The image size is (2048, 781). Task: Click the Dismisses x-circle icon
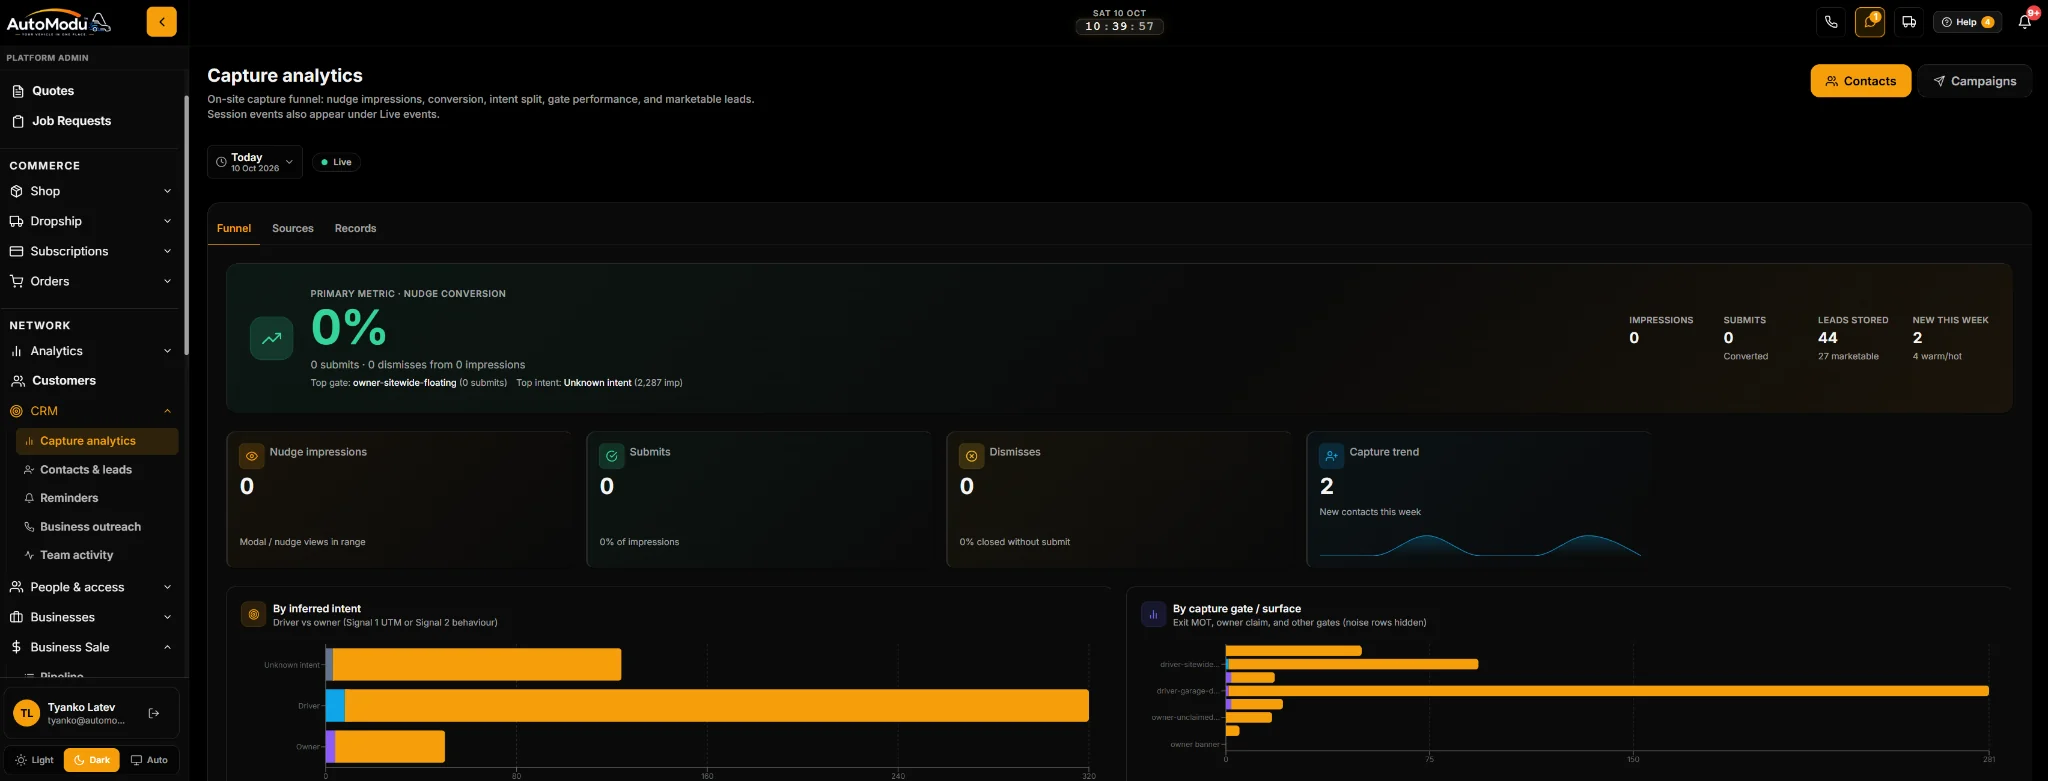click(972, 456)
